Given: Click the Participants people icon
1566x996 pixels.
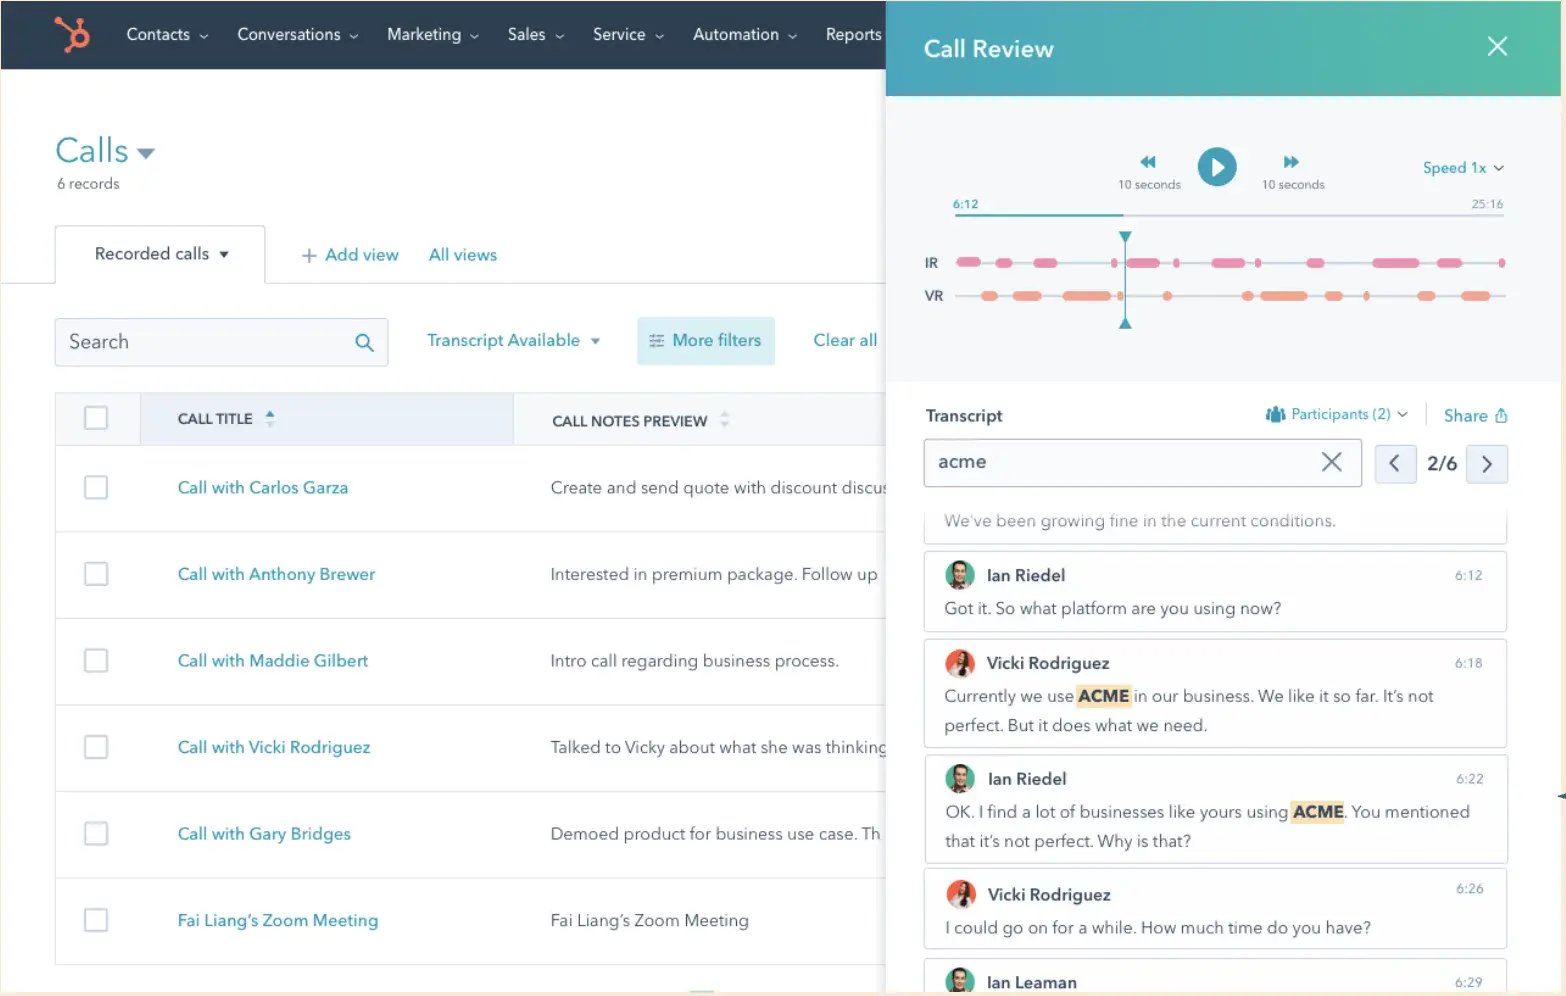Looking at the screenshot, I should [x=1275, y=414].
